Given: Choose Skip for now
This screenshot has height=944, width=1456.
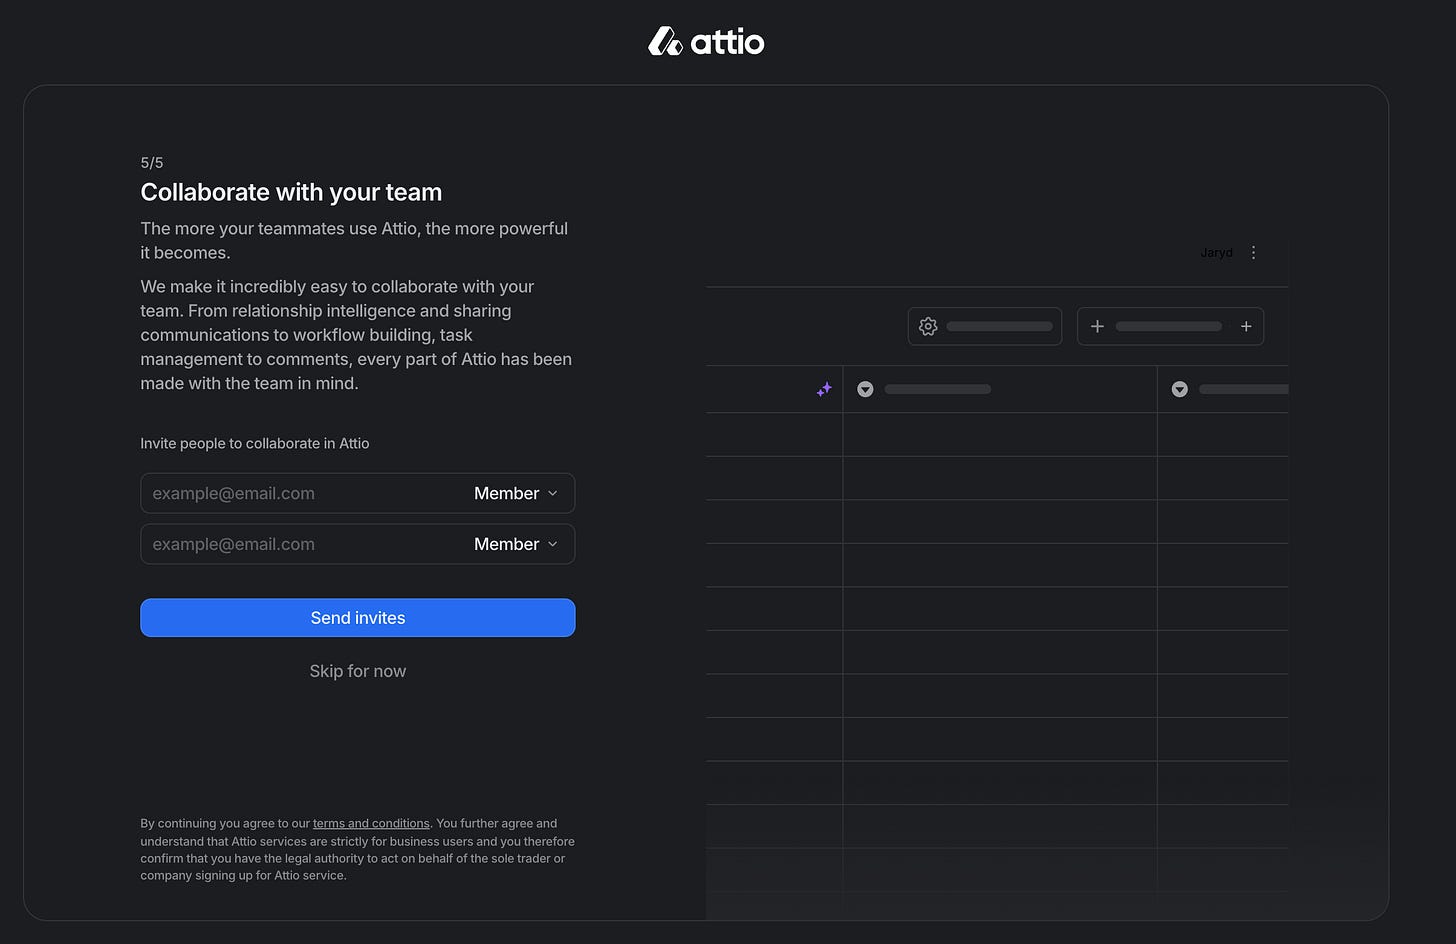Looking at the screenshot, I should coord(358,671).
